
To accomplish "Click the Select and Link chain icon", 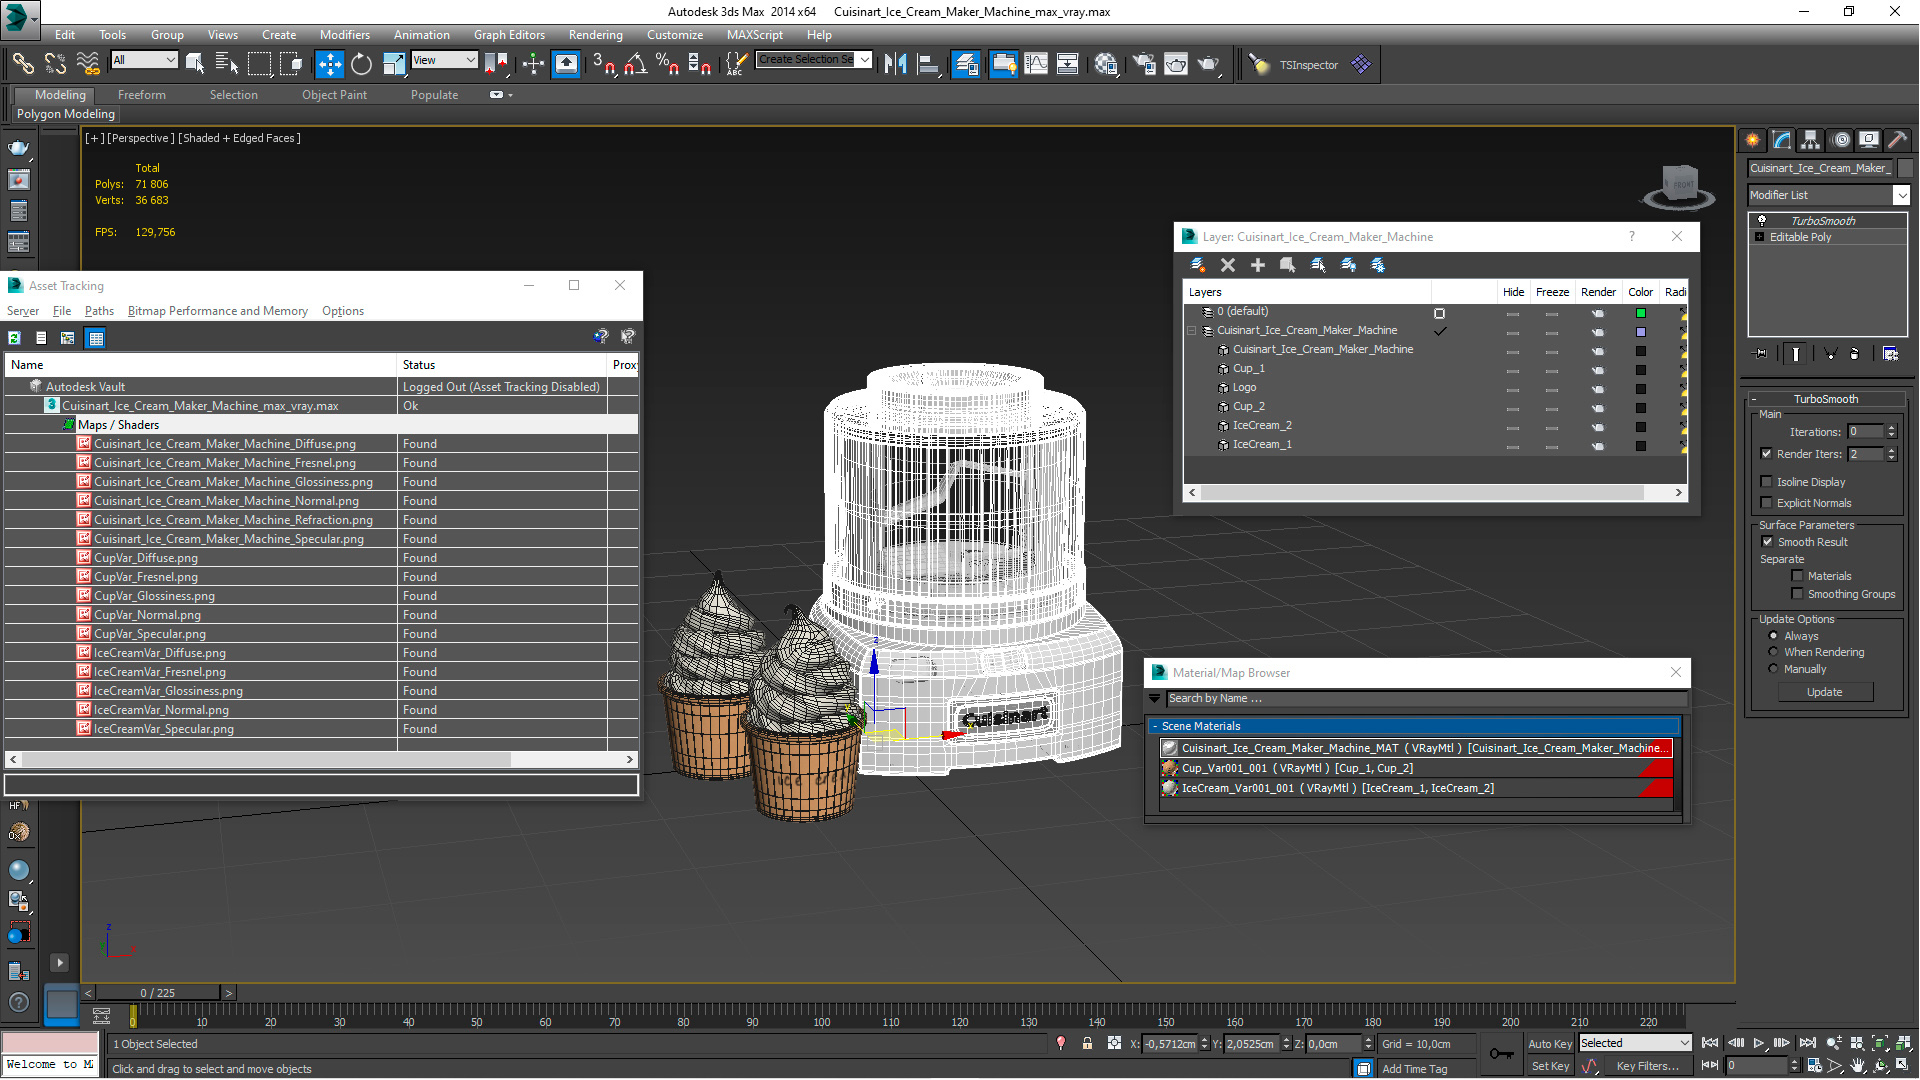I will pos(23,65).
